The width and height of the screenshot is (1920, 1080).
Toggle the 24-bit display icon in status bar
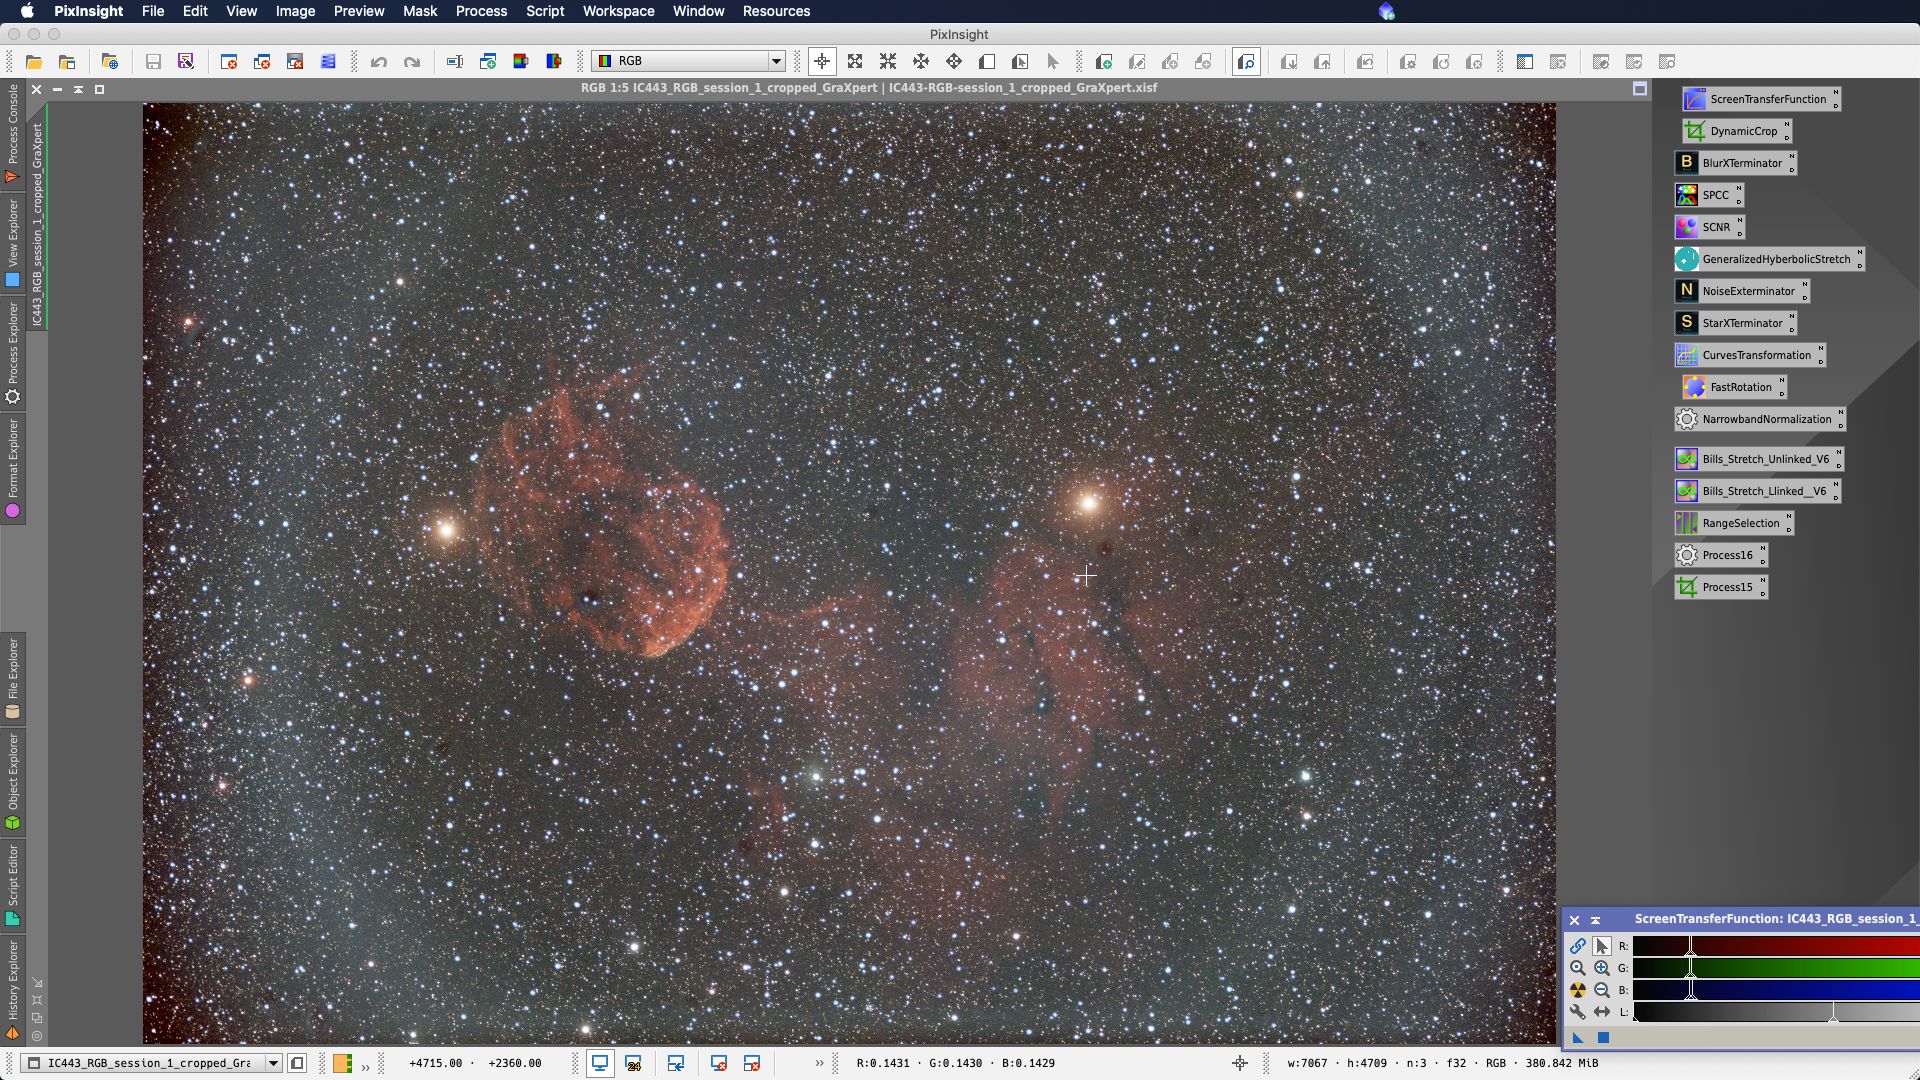633,1063
